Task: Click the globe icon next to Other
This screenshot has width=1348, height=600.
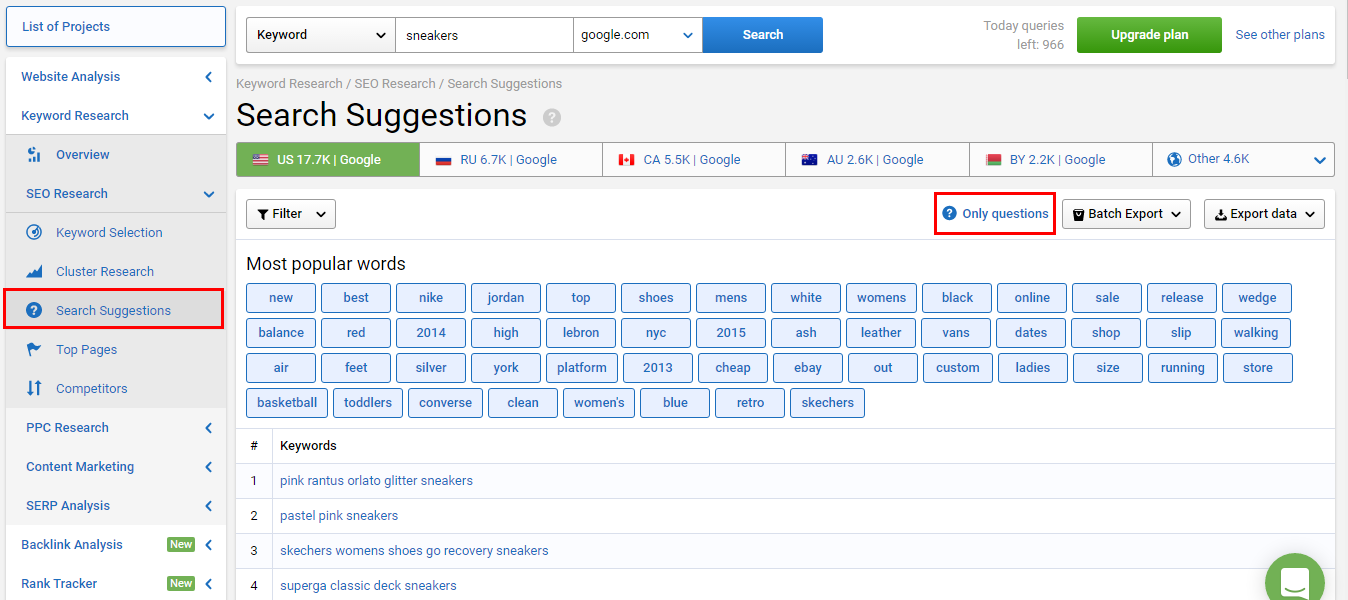Action: coord(1174,159)
